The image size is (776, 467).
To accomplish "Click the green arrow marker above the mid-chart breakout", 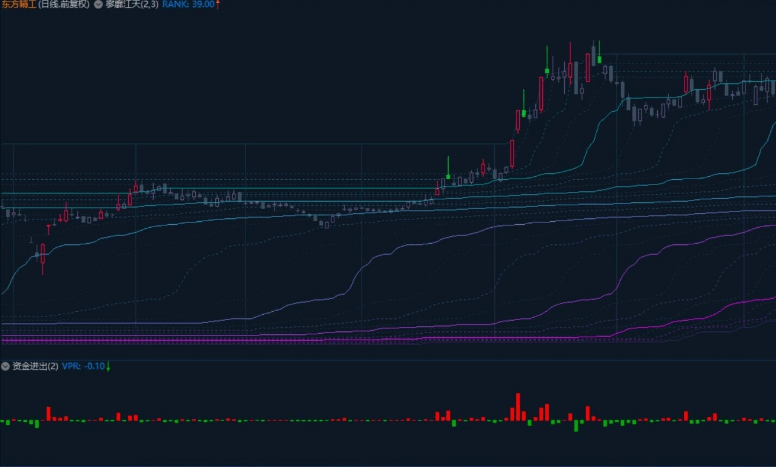I will 448,168.
